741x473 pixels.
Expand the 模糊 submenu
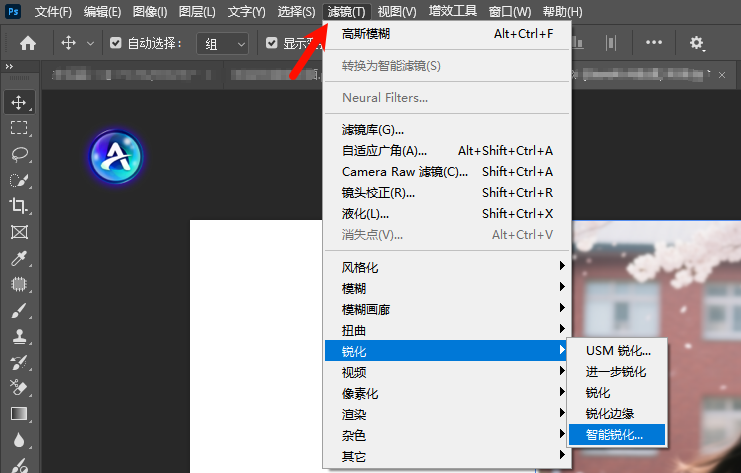point(447,288)
